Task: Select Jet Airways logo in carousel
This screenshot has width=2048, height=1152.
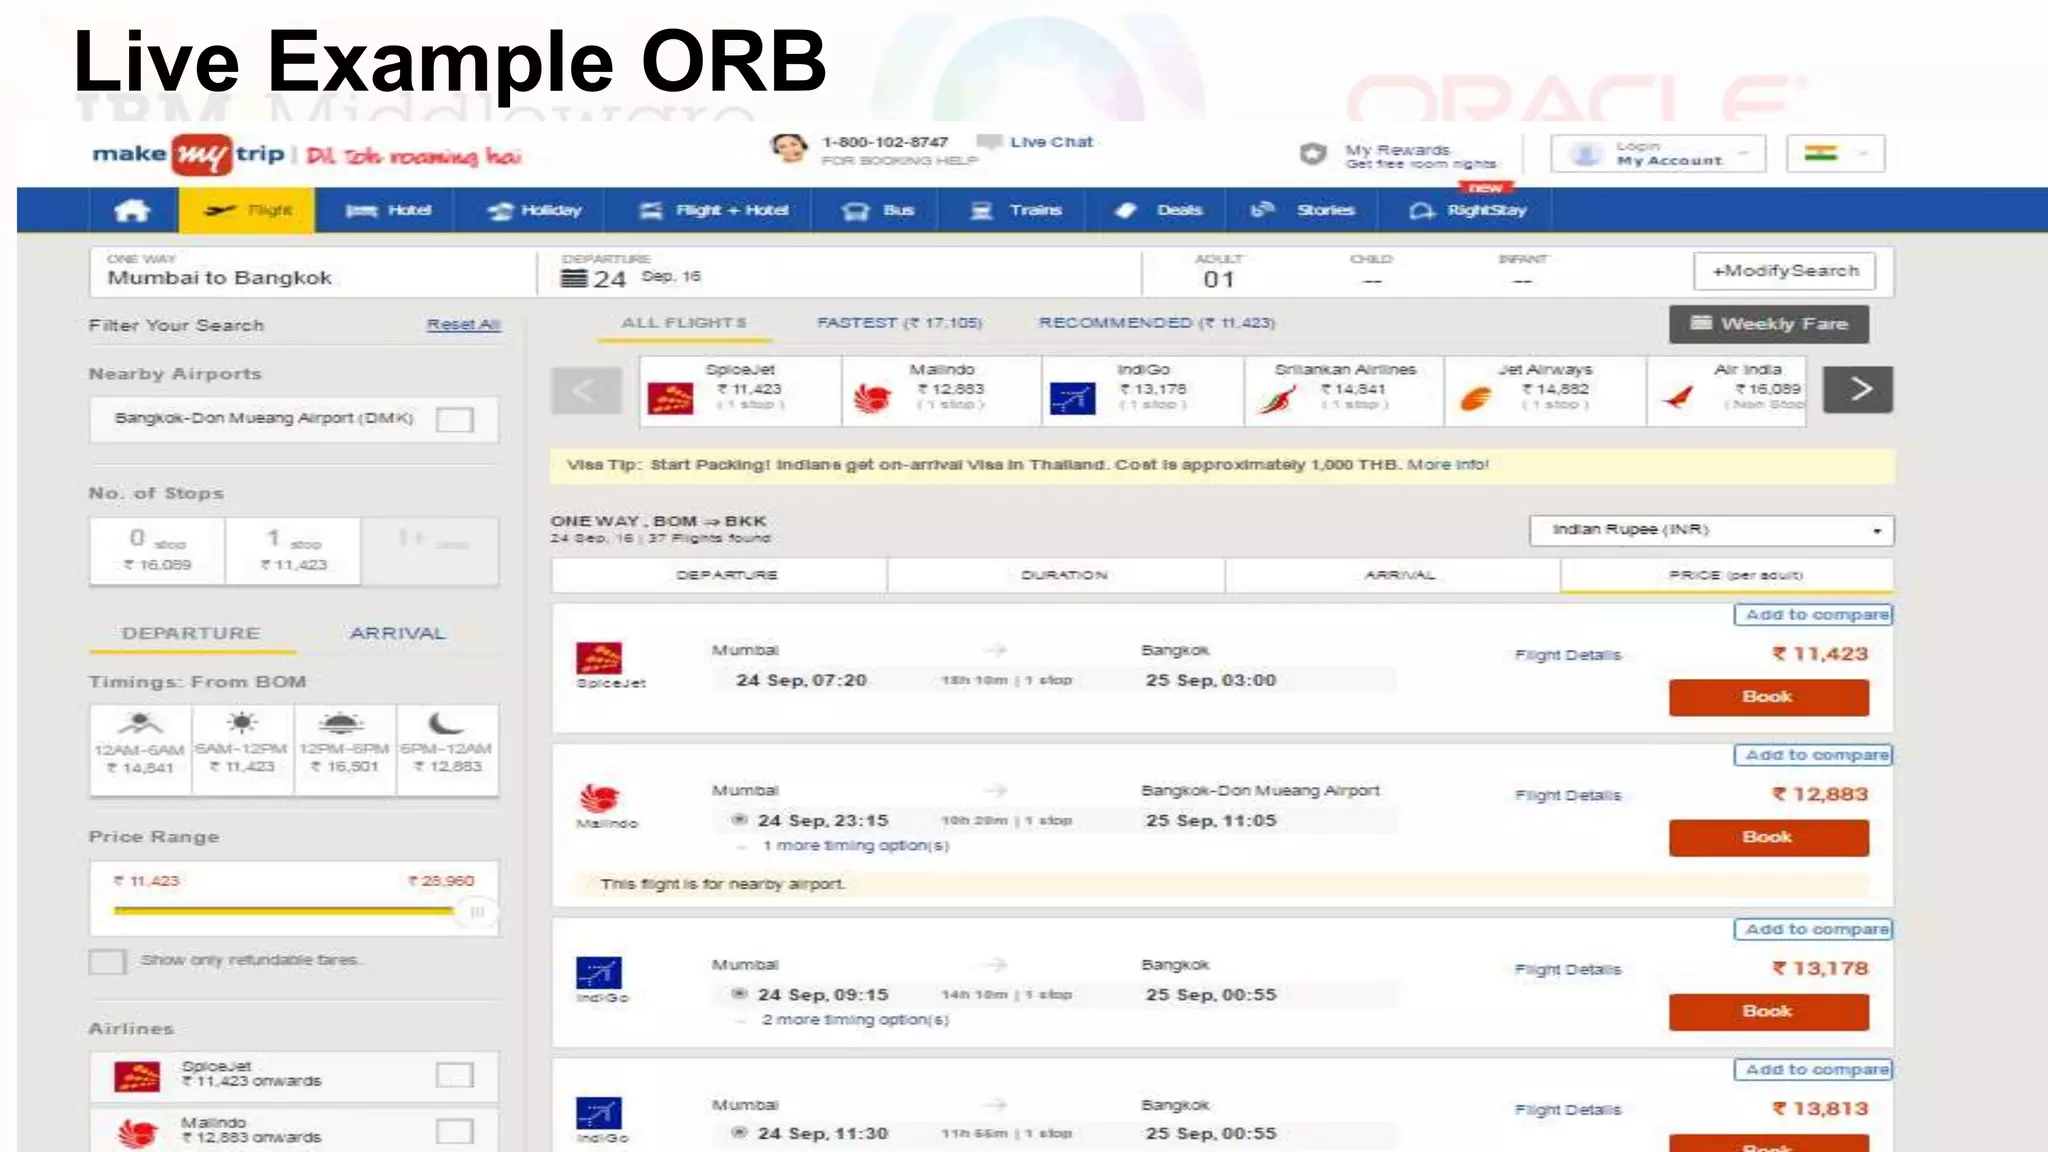Action: (1476, 399)
